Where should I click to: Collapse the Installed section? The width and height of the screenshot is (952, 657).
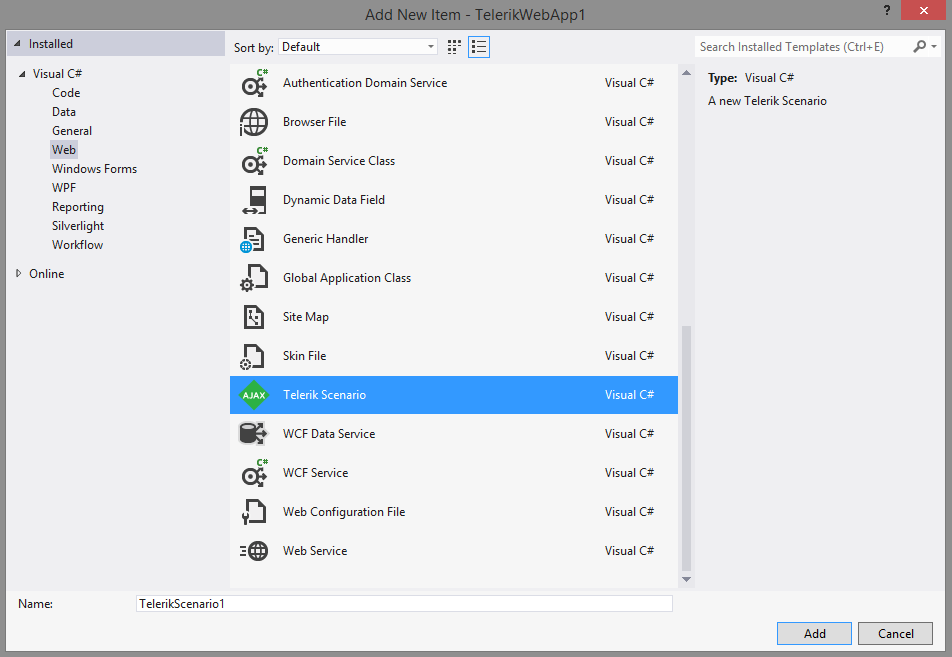point(18,44)
